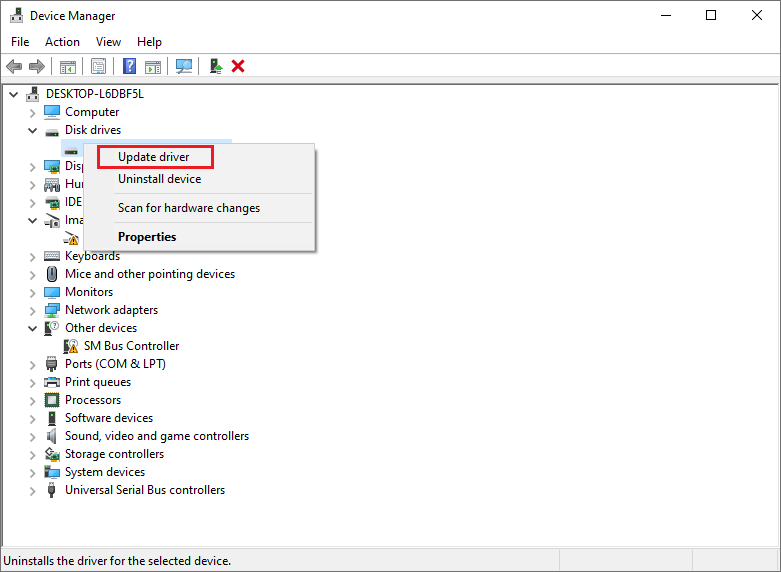Open the File menu
This screenshot has height=572, width=781.
point(20,42)
